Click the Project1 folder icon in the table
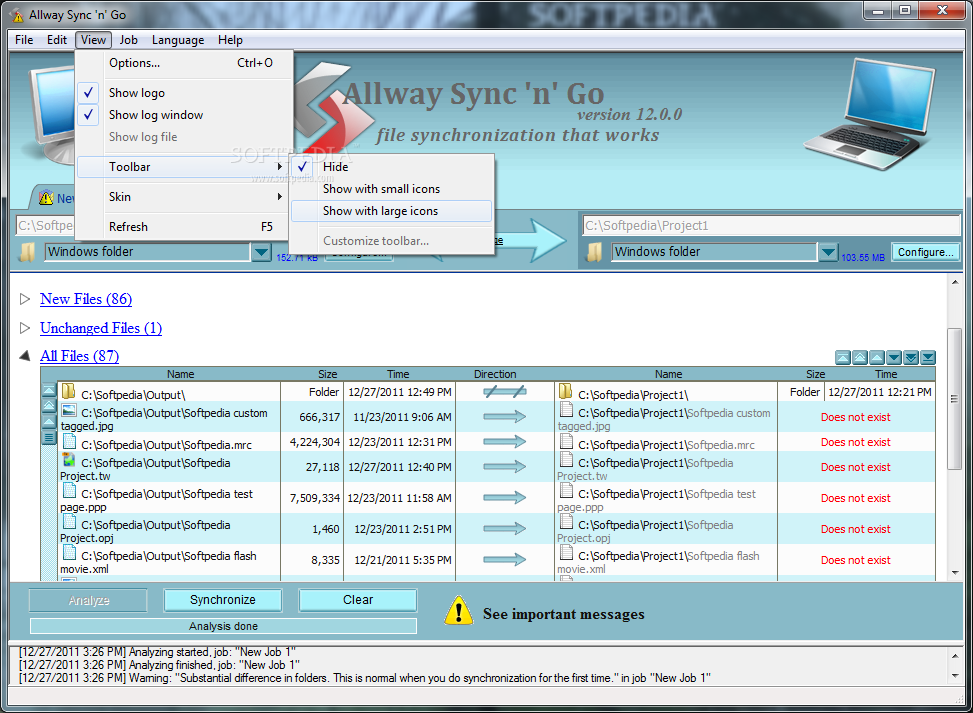Viewport: 973px width, 713px height. 565,391
